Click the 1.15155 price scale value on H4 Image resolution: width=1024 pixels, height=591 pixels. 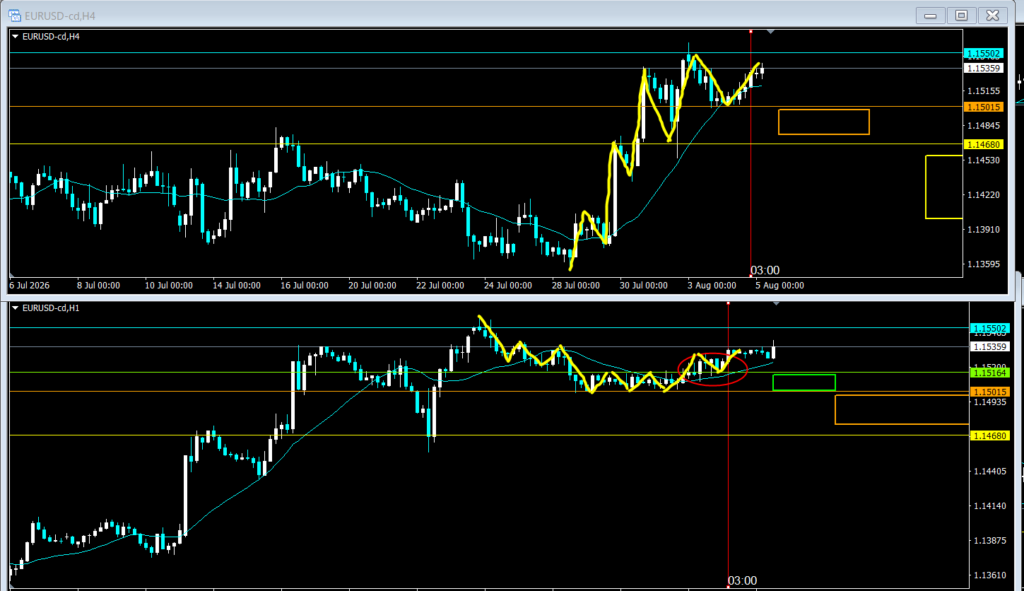pos(984,91)
